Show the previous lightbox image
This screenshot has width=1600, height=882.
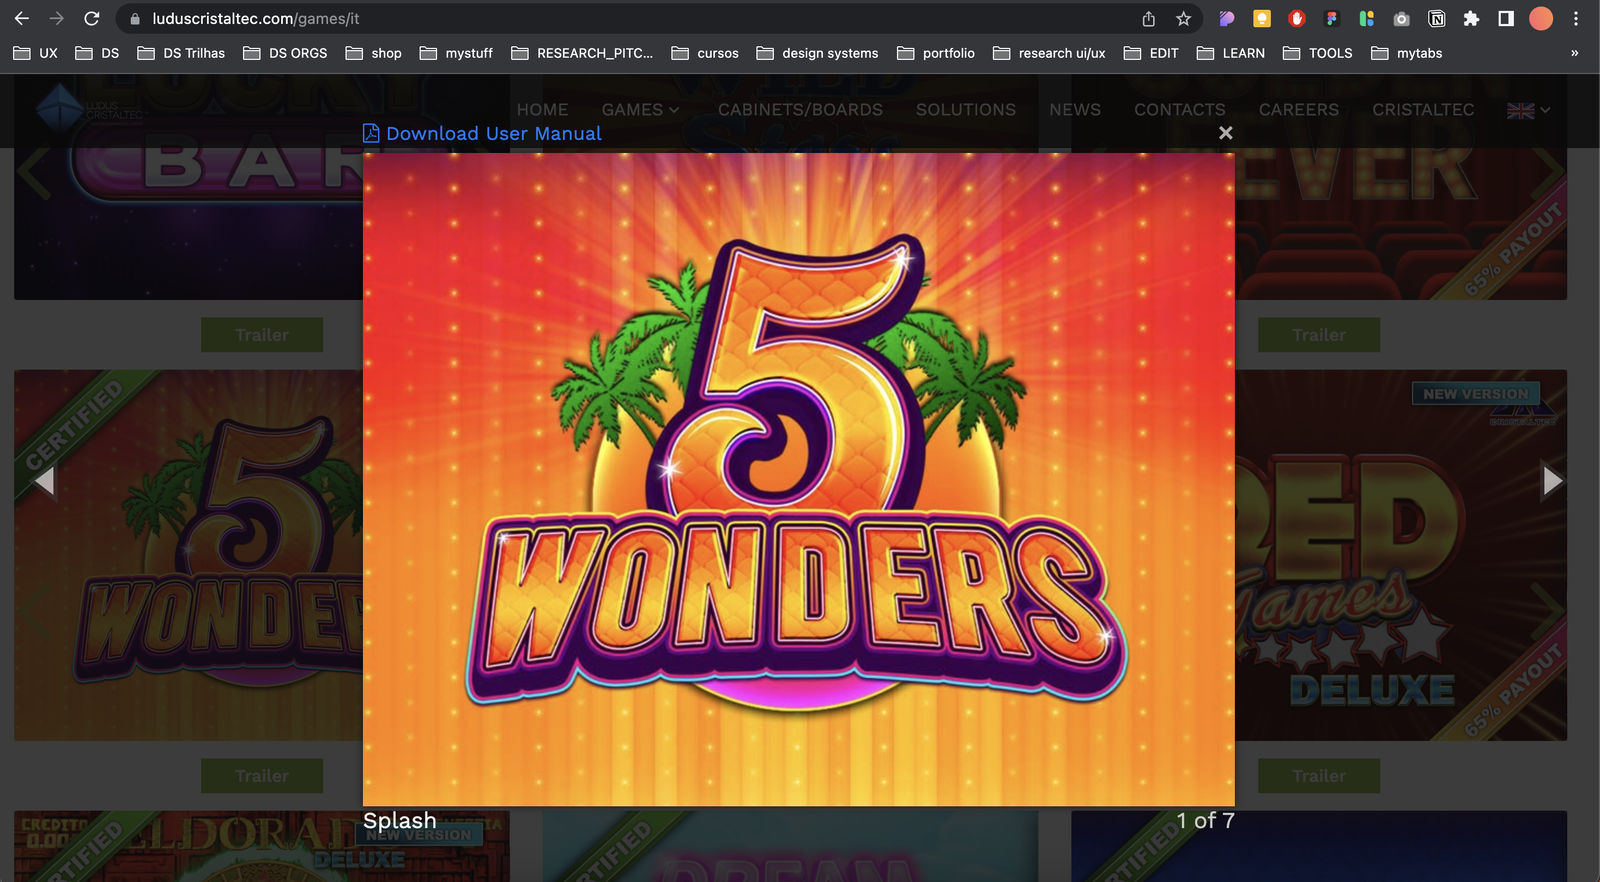coord(44,481)
